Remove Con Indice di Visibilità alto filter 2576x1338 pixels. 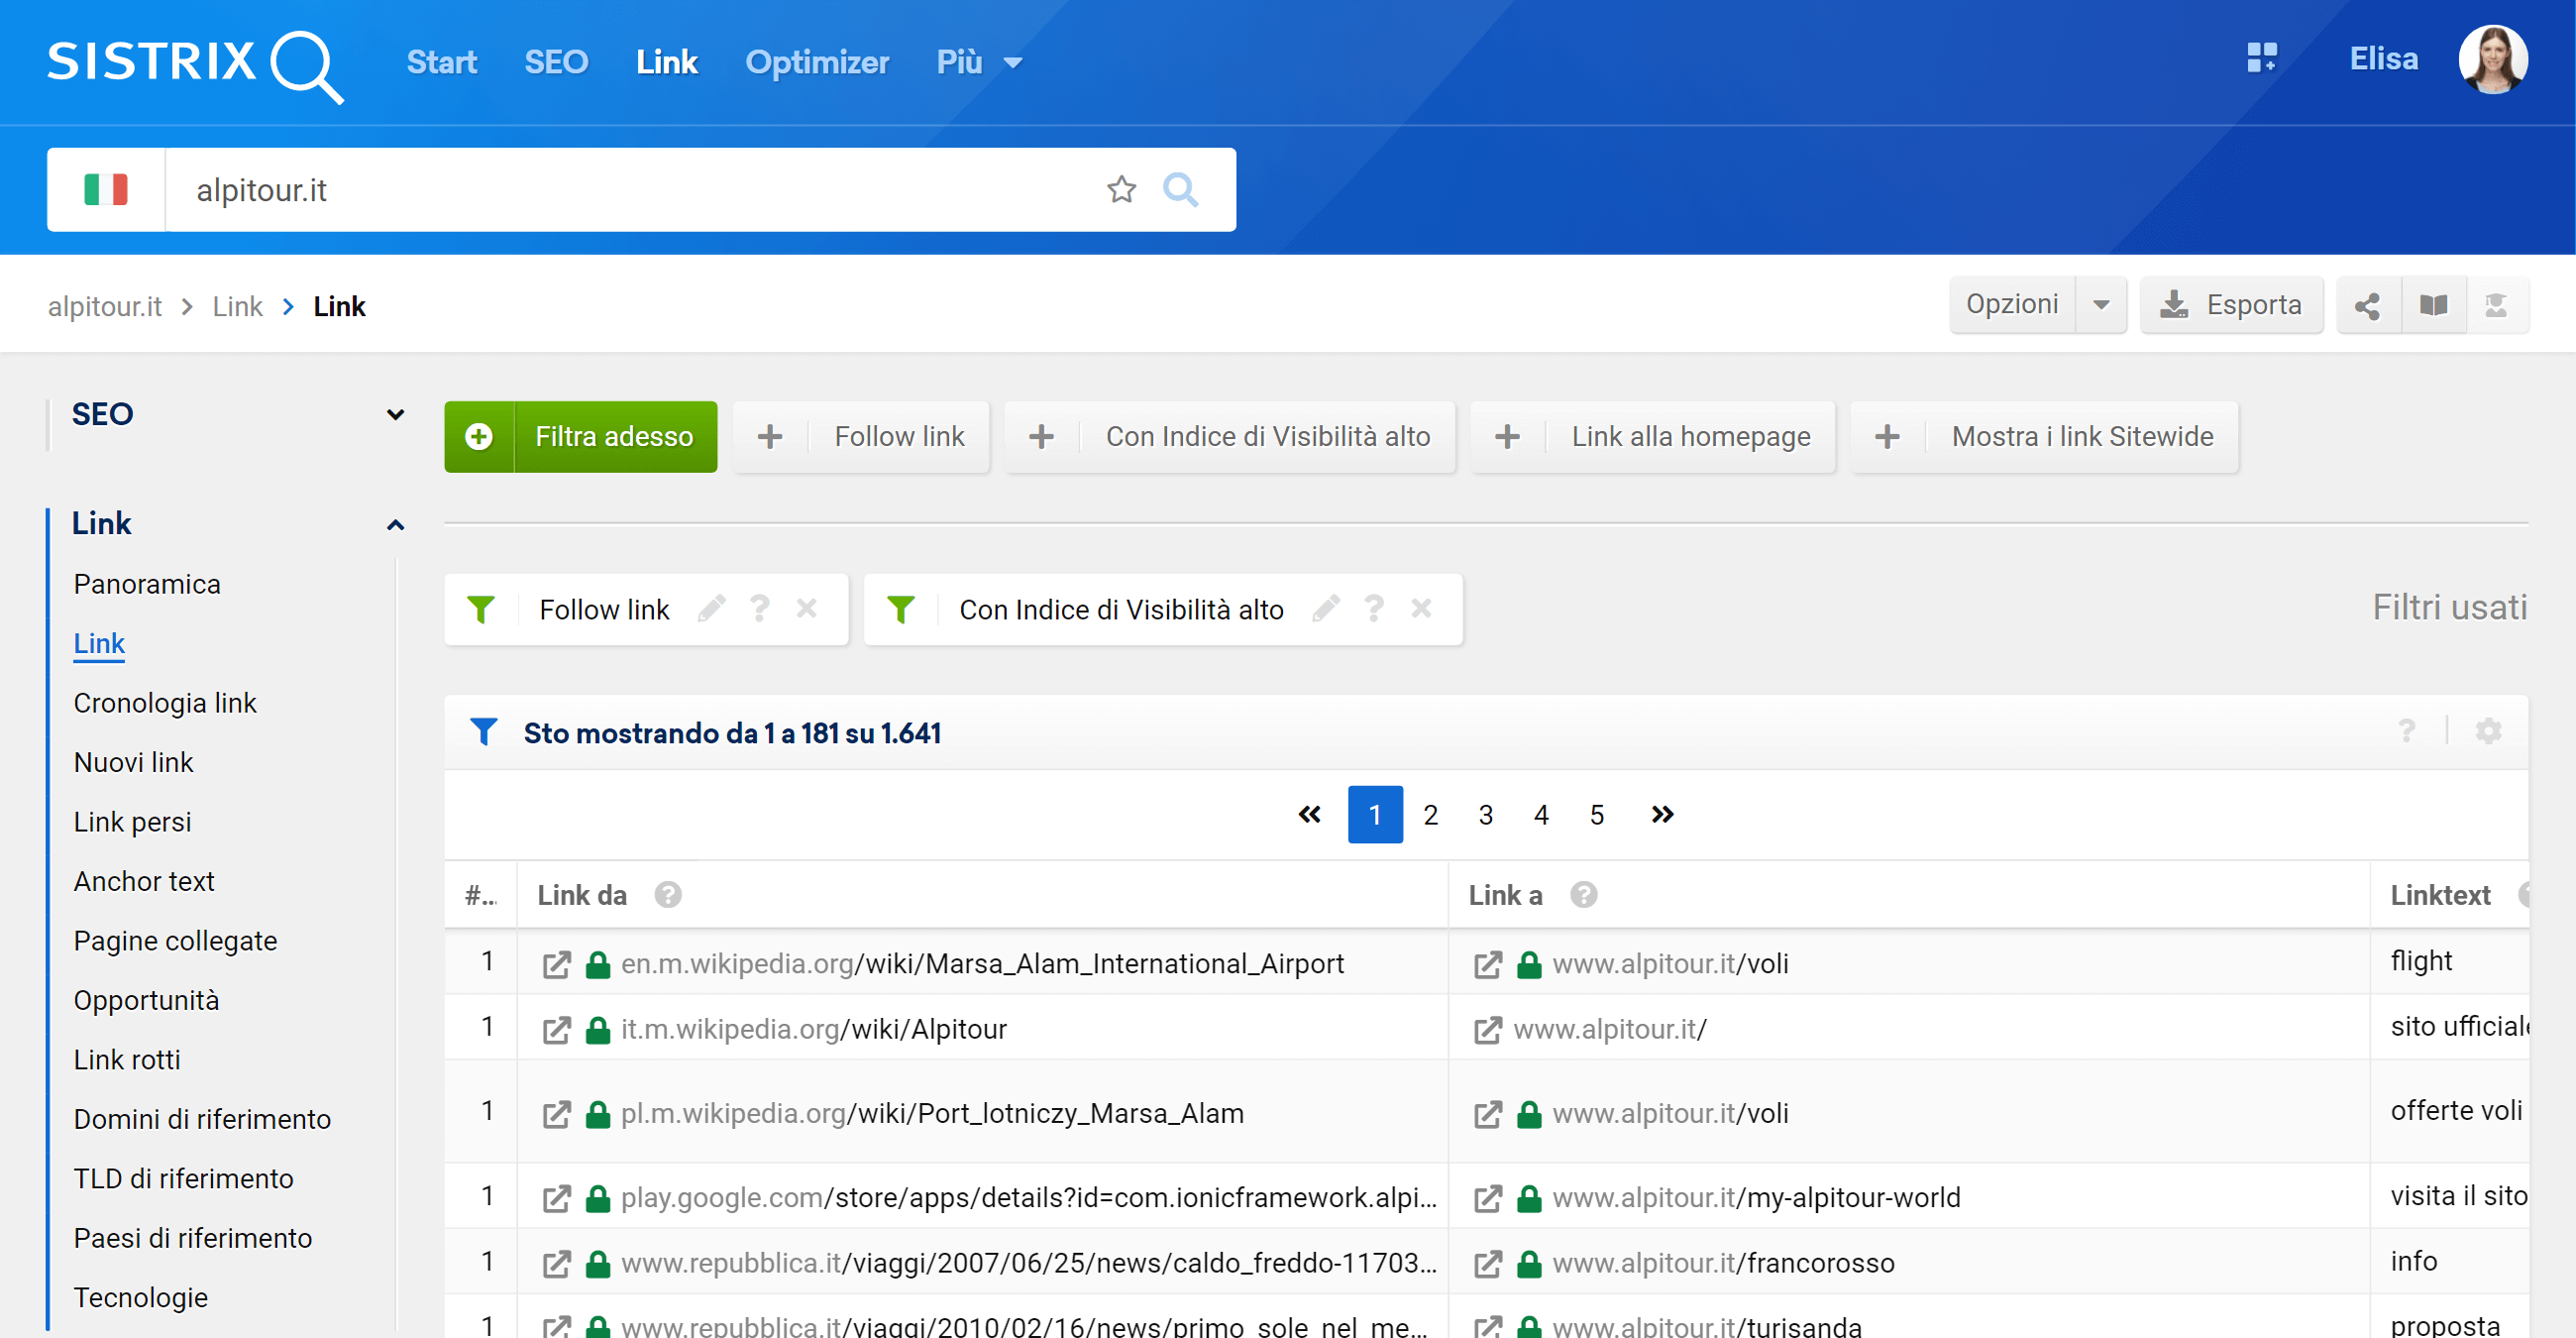(x=1421, y=609)
